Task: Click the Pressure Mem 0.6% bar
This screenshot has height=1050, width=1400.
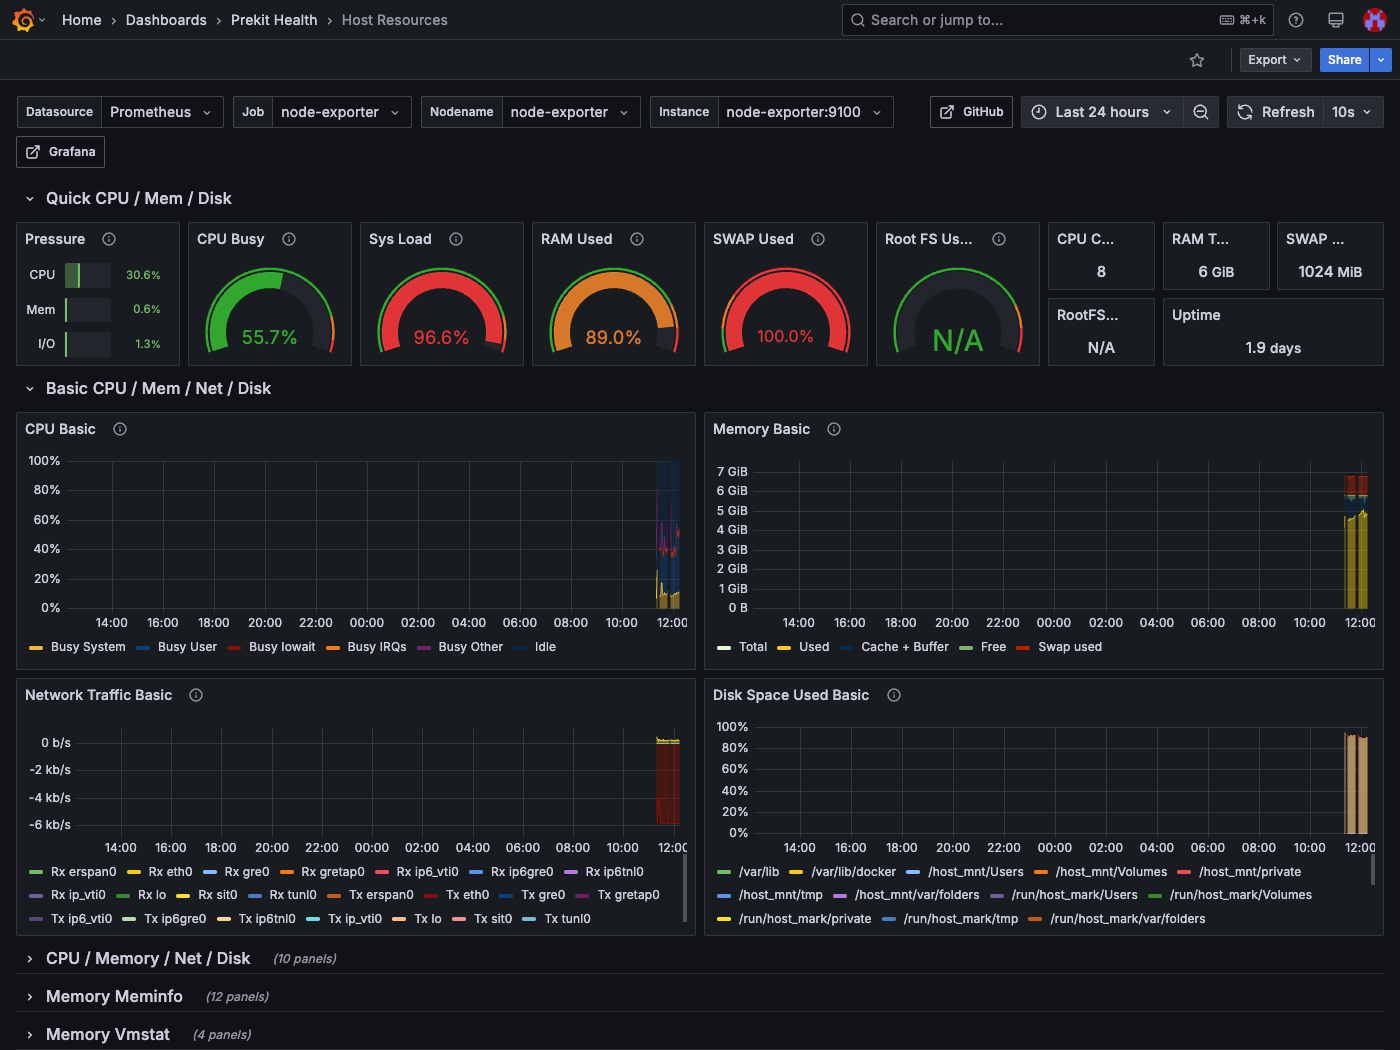Action: pyautogui.click(x=88, y=310)
